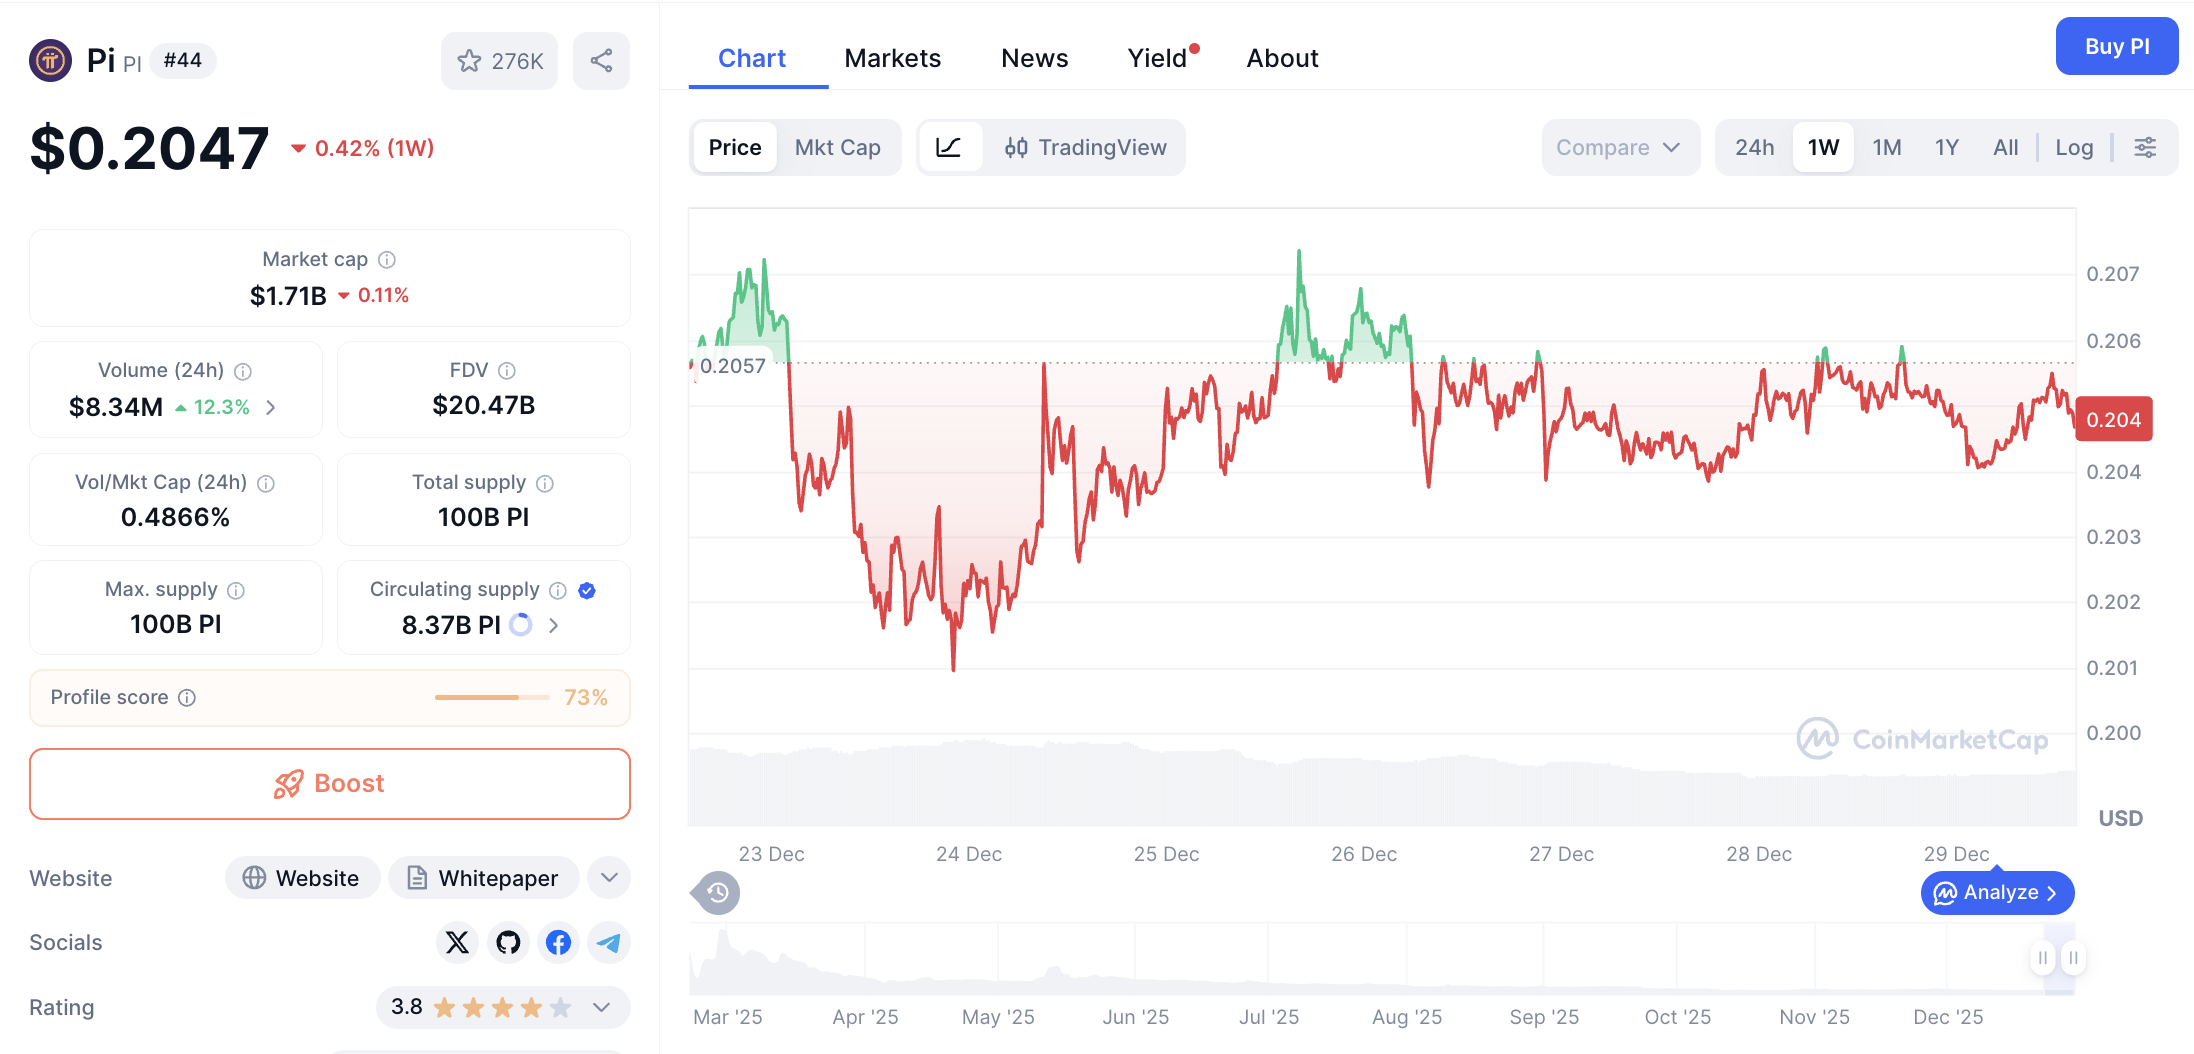
Task: Add Pi to watchlist via star icon
Action: (x=470, y=61)
